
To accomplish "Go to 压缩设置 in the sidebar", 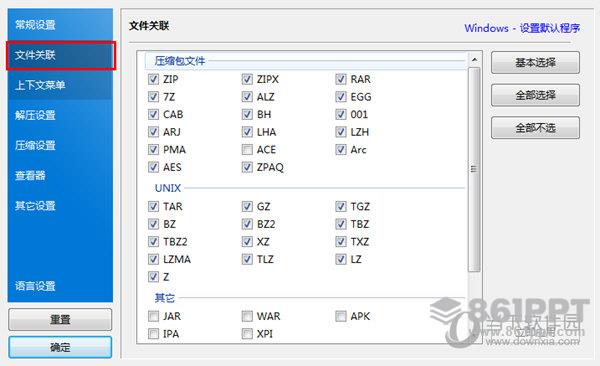I will (x=60, y=145).
